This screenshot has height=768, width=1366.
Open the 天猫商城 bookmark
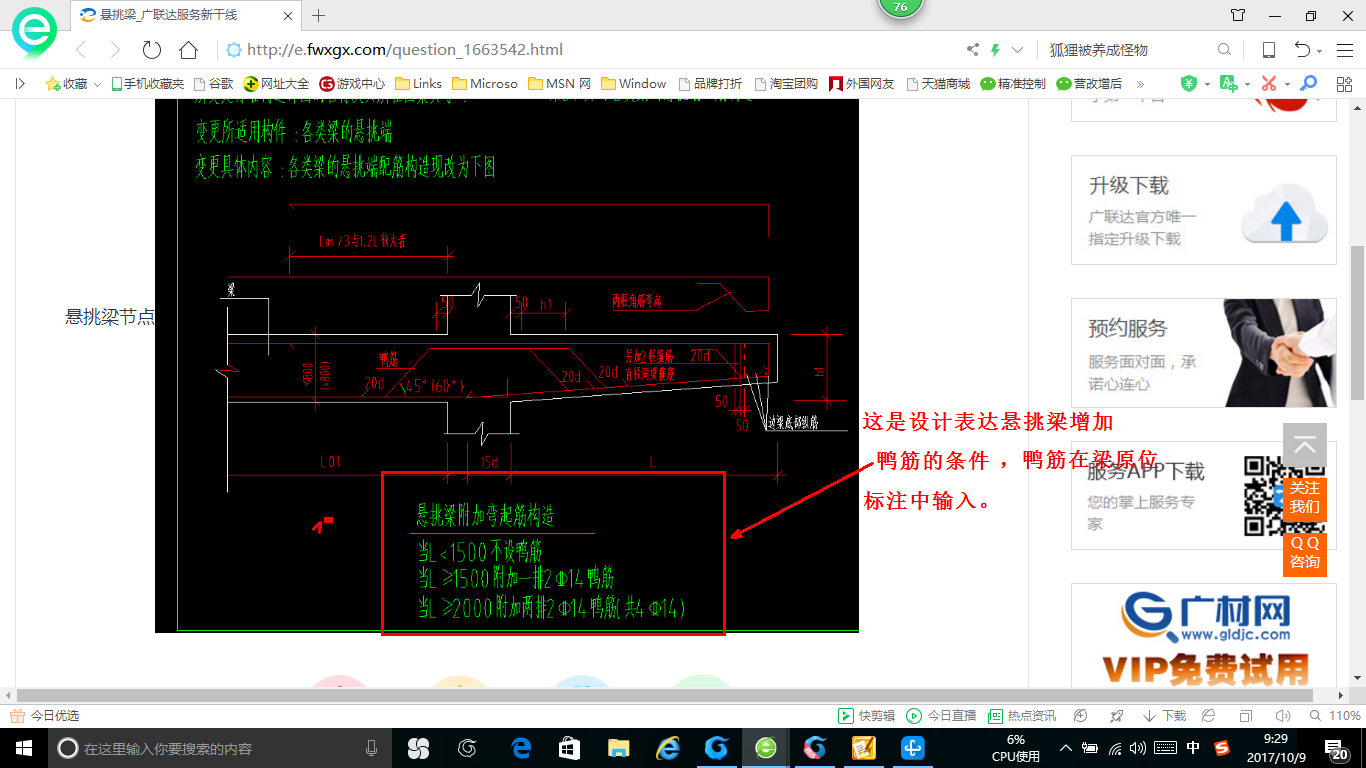pos(938,84)
